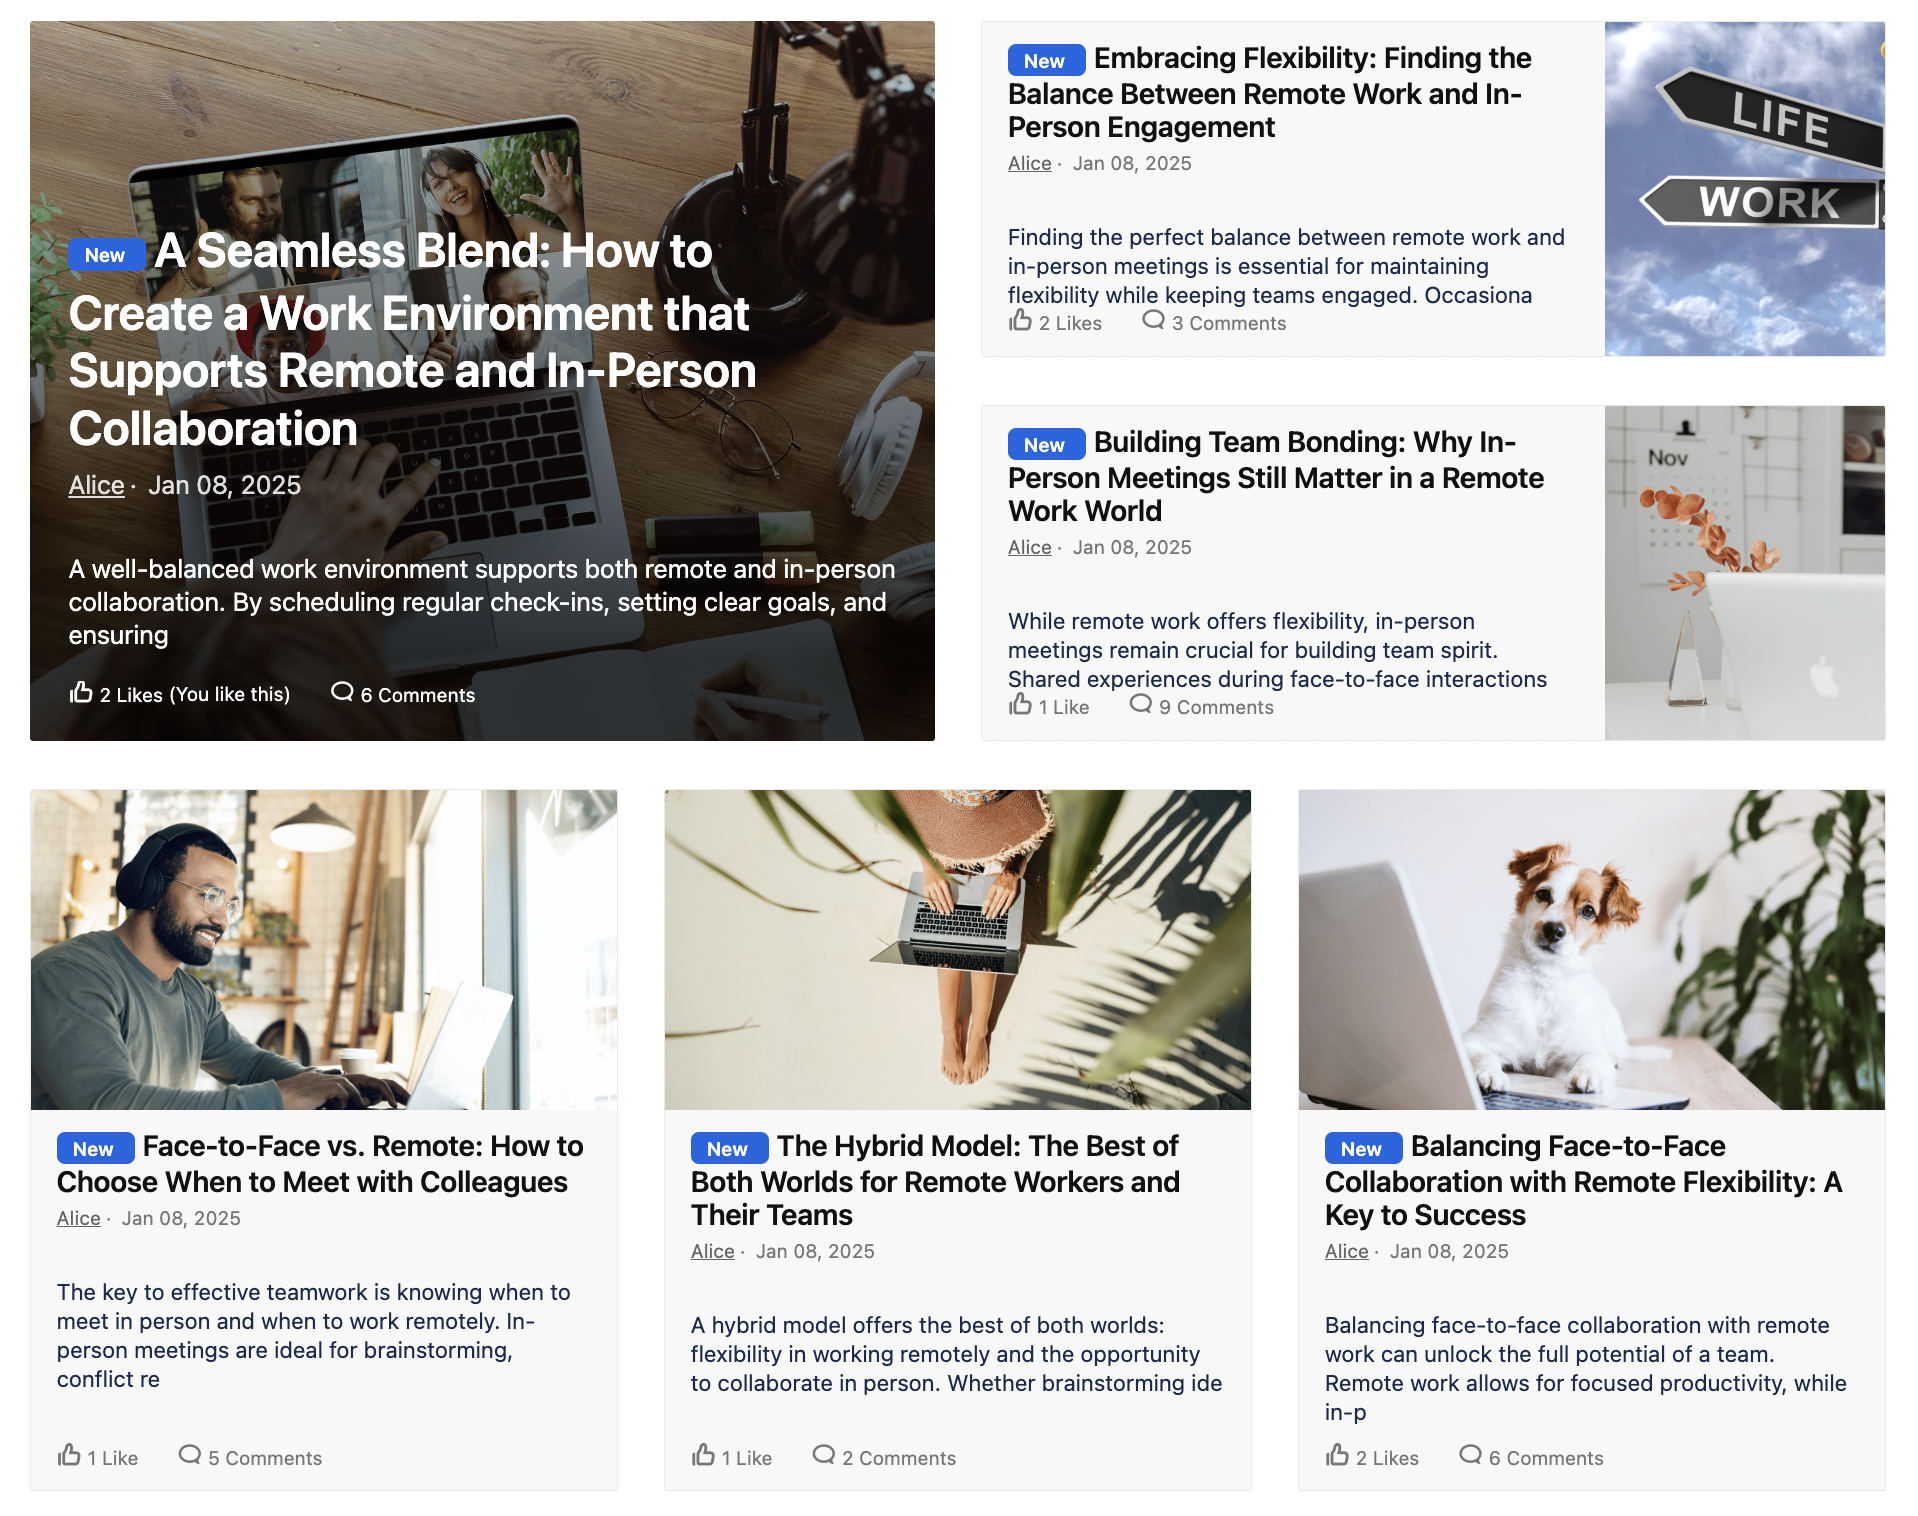Open The Hybrid Model article title
Screen dimensions: 1918x1516
coord(935,1181)
